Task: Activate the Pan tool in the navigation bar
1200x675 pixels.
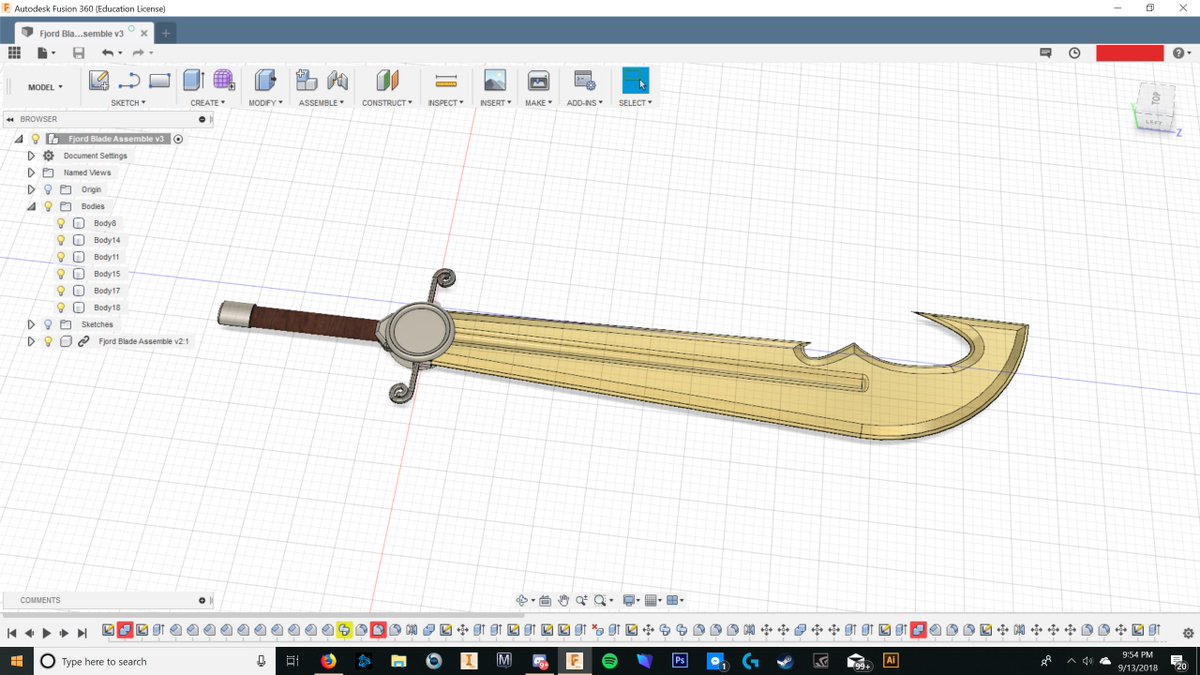Action: 564,599
